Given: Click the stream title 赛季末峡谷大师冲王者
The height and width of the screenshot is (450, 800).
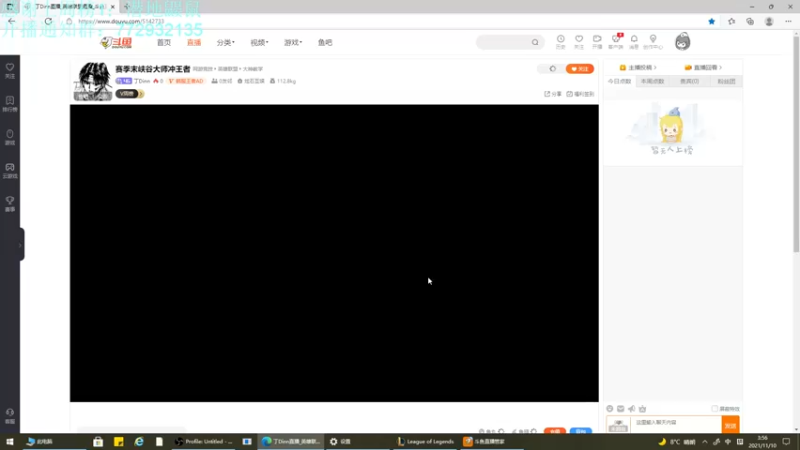Looking at the screenshot, I should pos(153,69).
